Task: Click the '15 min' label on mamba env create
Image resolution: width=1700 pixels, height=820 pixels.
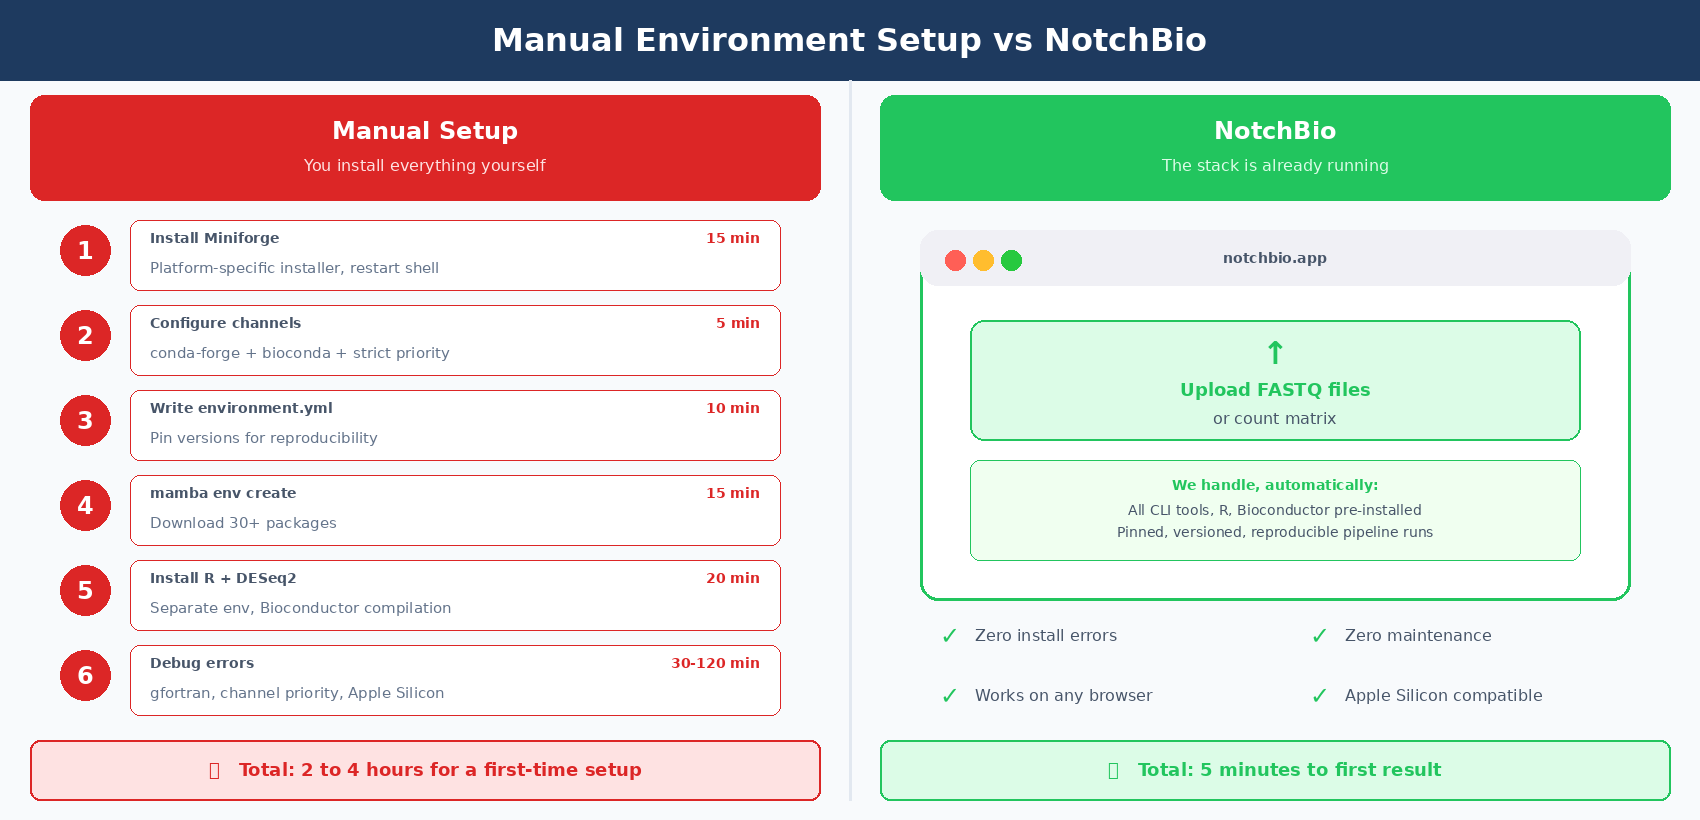Action: point(733,493)
